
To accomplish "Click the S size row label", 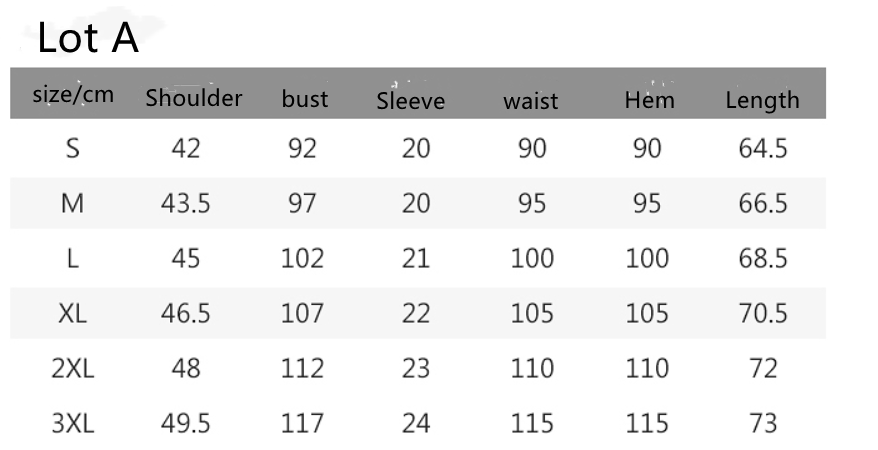I will (x=73, y=149).
